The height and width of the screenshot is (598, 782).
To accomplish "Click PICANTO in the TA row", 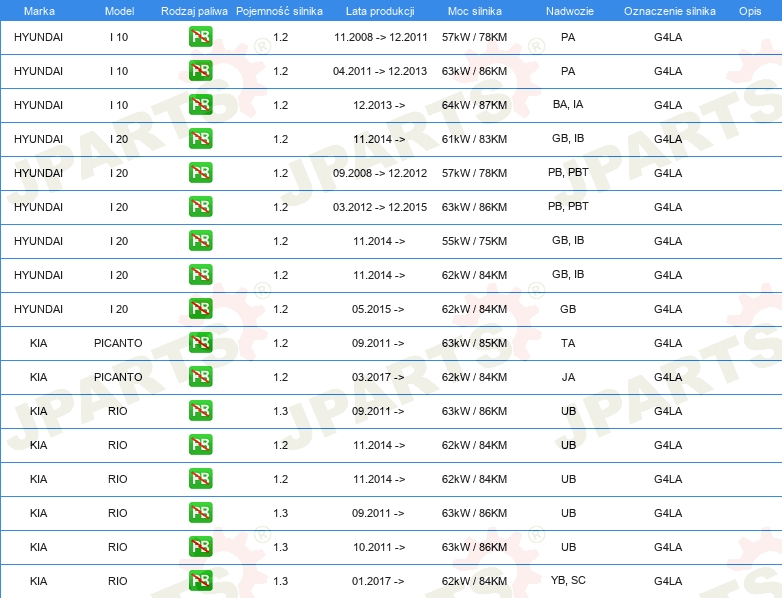I will click(118, 343).
